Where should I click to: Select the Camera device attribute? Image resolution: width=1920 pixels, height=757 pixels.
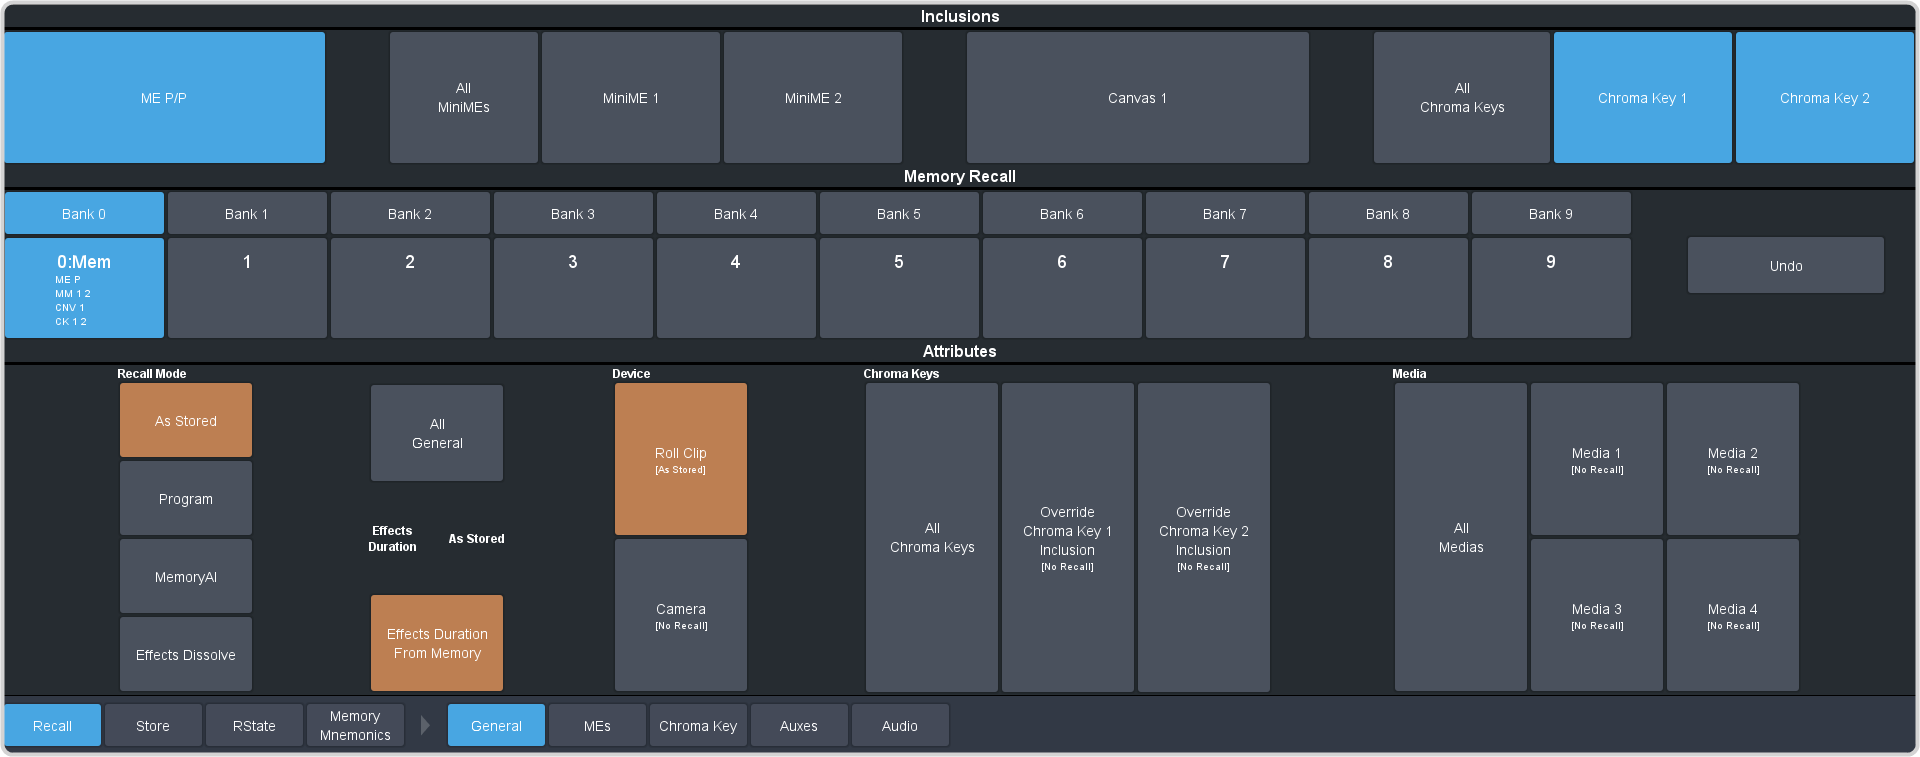pyautogui.click(x=681, y=615)
